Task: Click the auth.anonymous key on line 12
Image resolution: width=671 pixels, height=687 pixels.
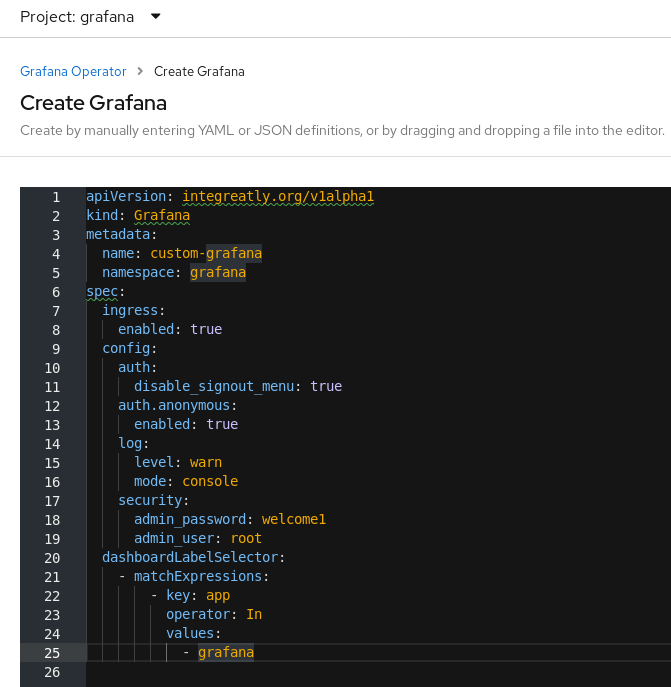Action: 174,405
